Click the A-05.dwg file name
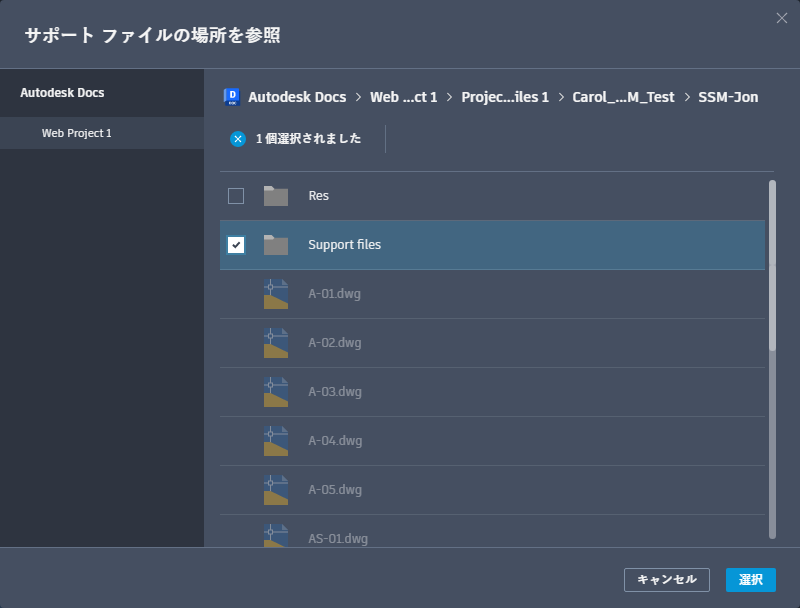The width and height of the screenshot is (800, 608). (x=335, y=490)
